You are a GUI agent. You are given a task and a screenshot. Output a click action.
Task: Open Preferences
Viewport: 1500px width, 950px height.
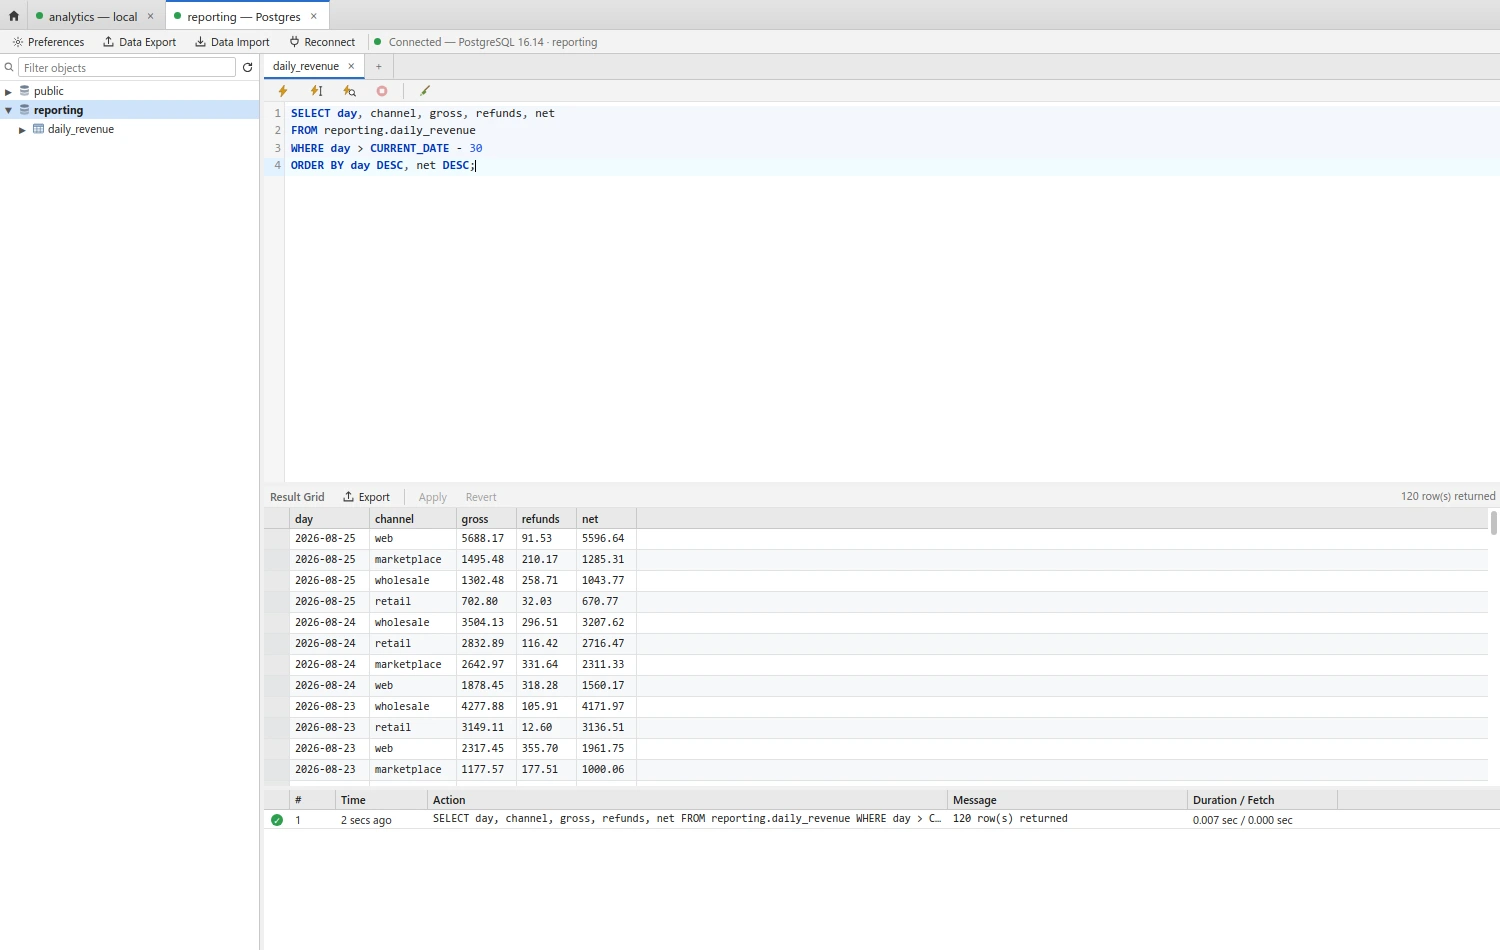48,42
